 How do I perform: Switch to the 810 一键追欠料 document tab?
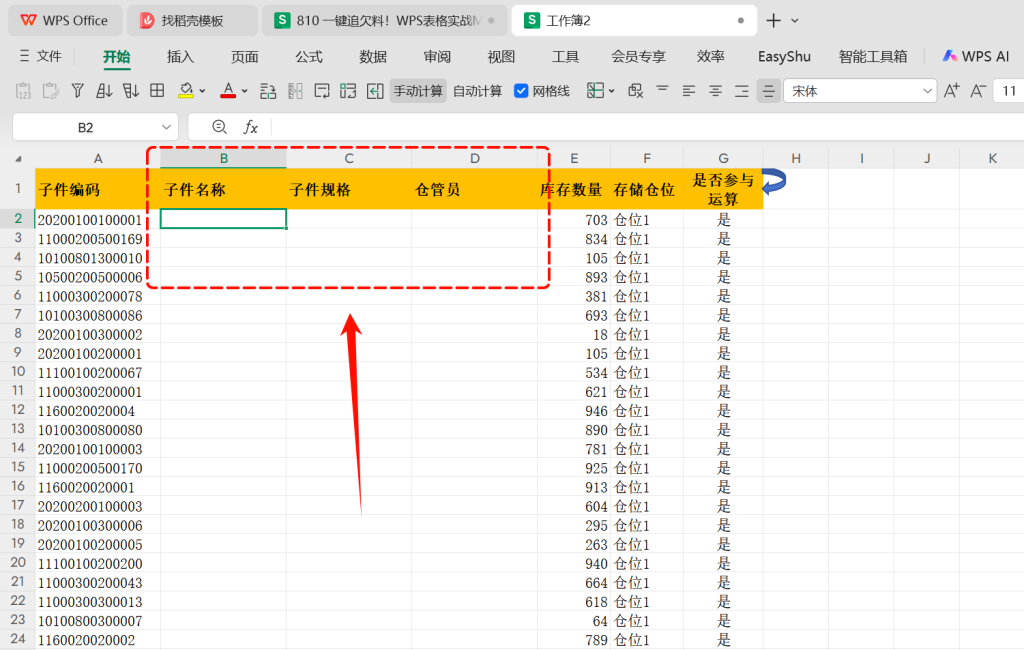[385, 20]
